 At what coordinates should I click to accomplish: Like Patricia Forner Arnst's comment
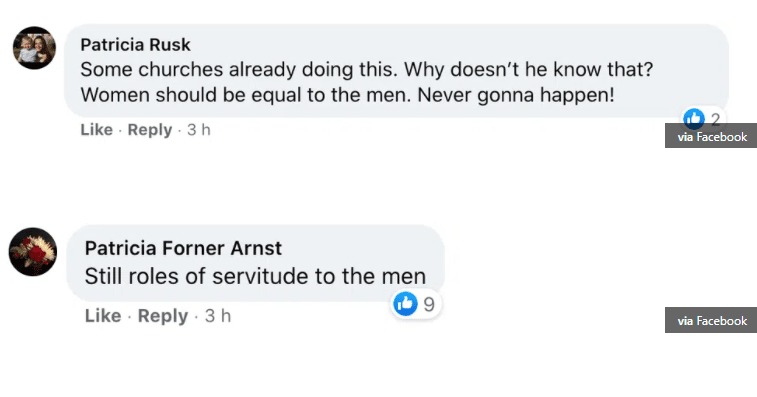click(x=103, y=315)
